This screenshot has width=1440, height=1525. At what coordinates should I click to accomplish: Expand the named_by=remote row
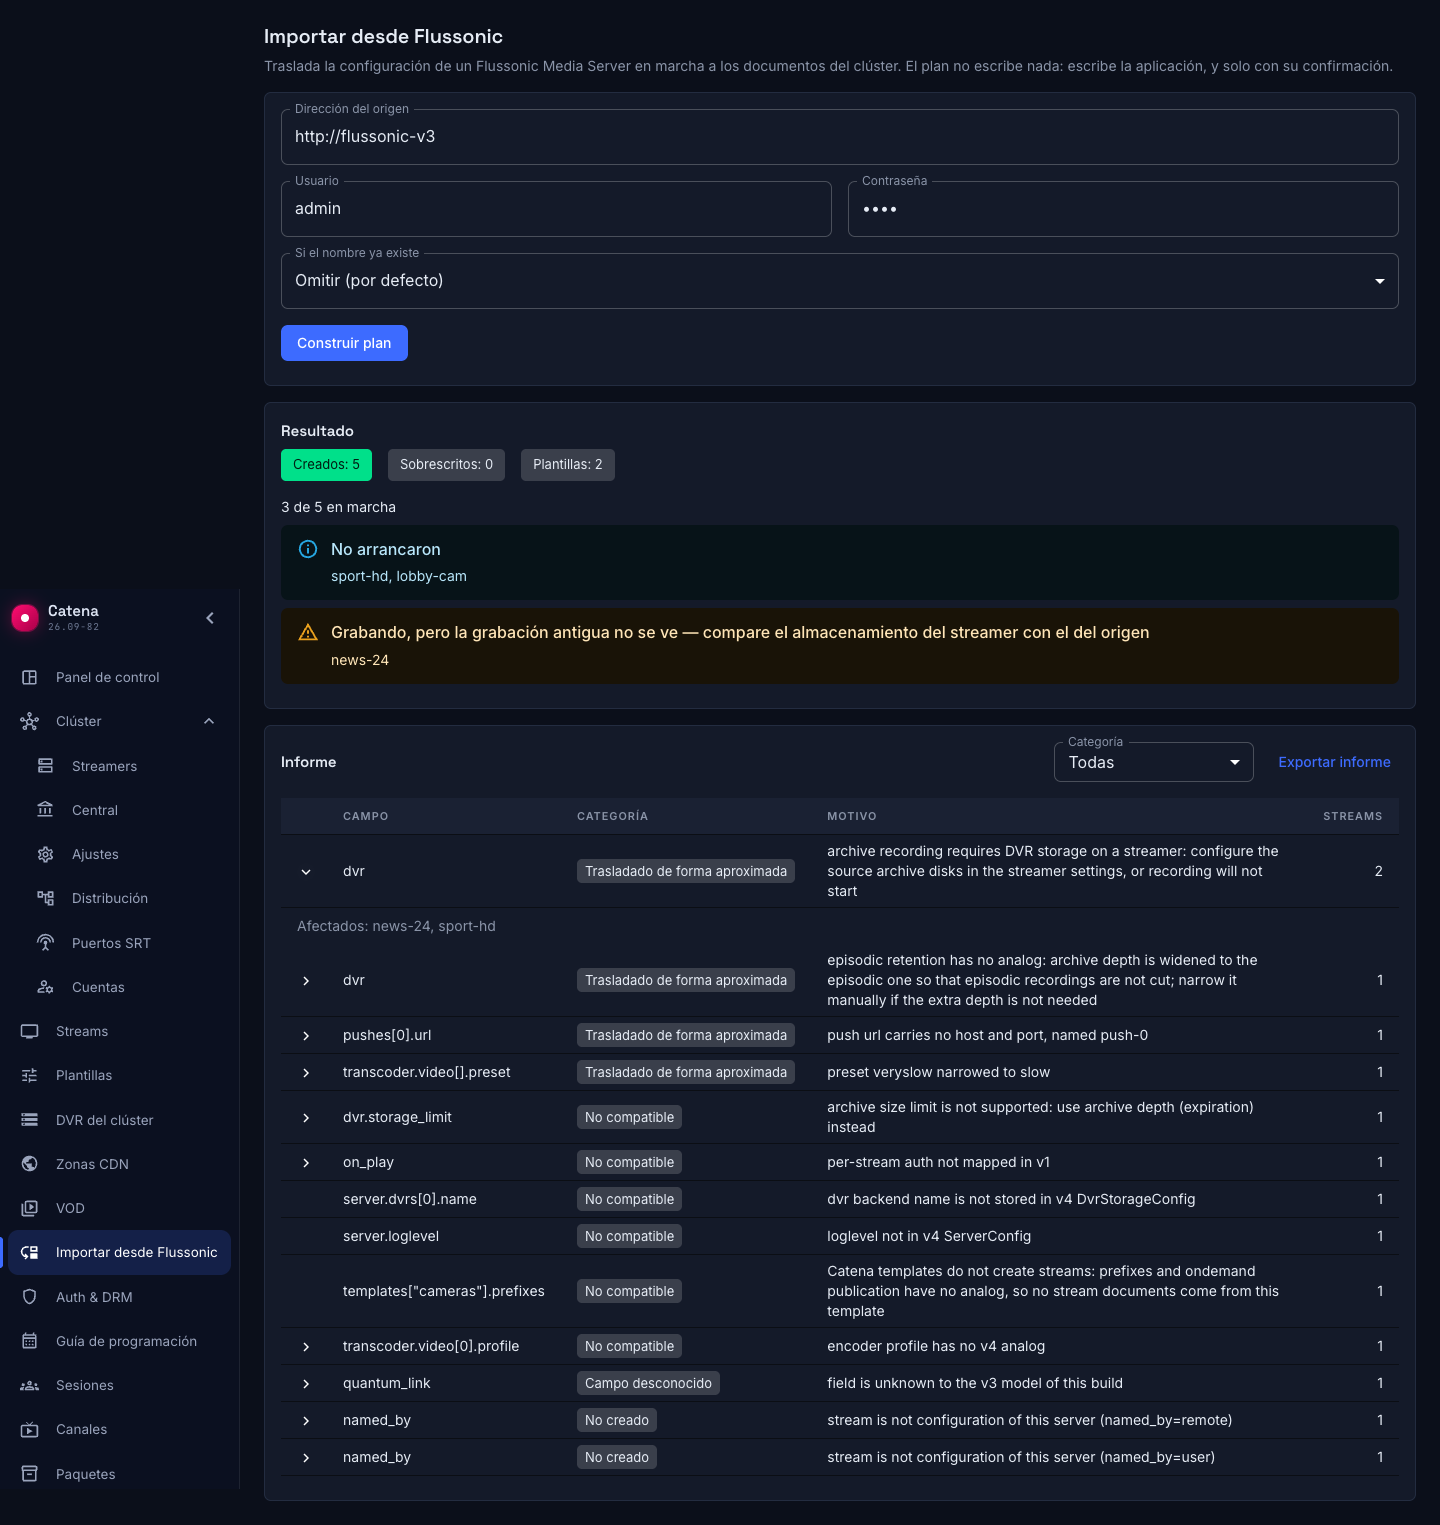pyautogui.click(x=306, y=1421)
